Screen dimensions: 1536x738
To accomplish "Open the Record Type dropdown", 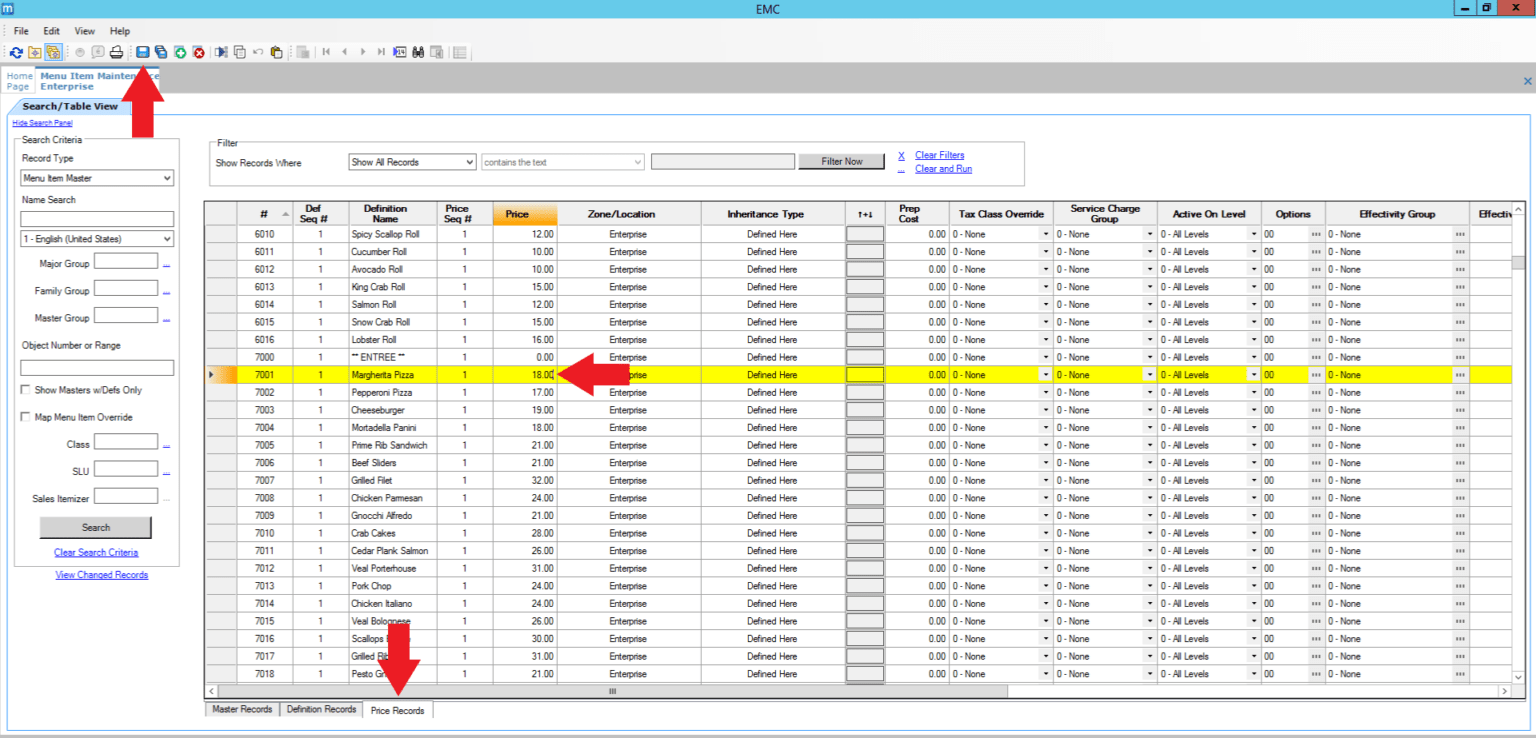I will pyautogui.click(x=97, y=178).
